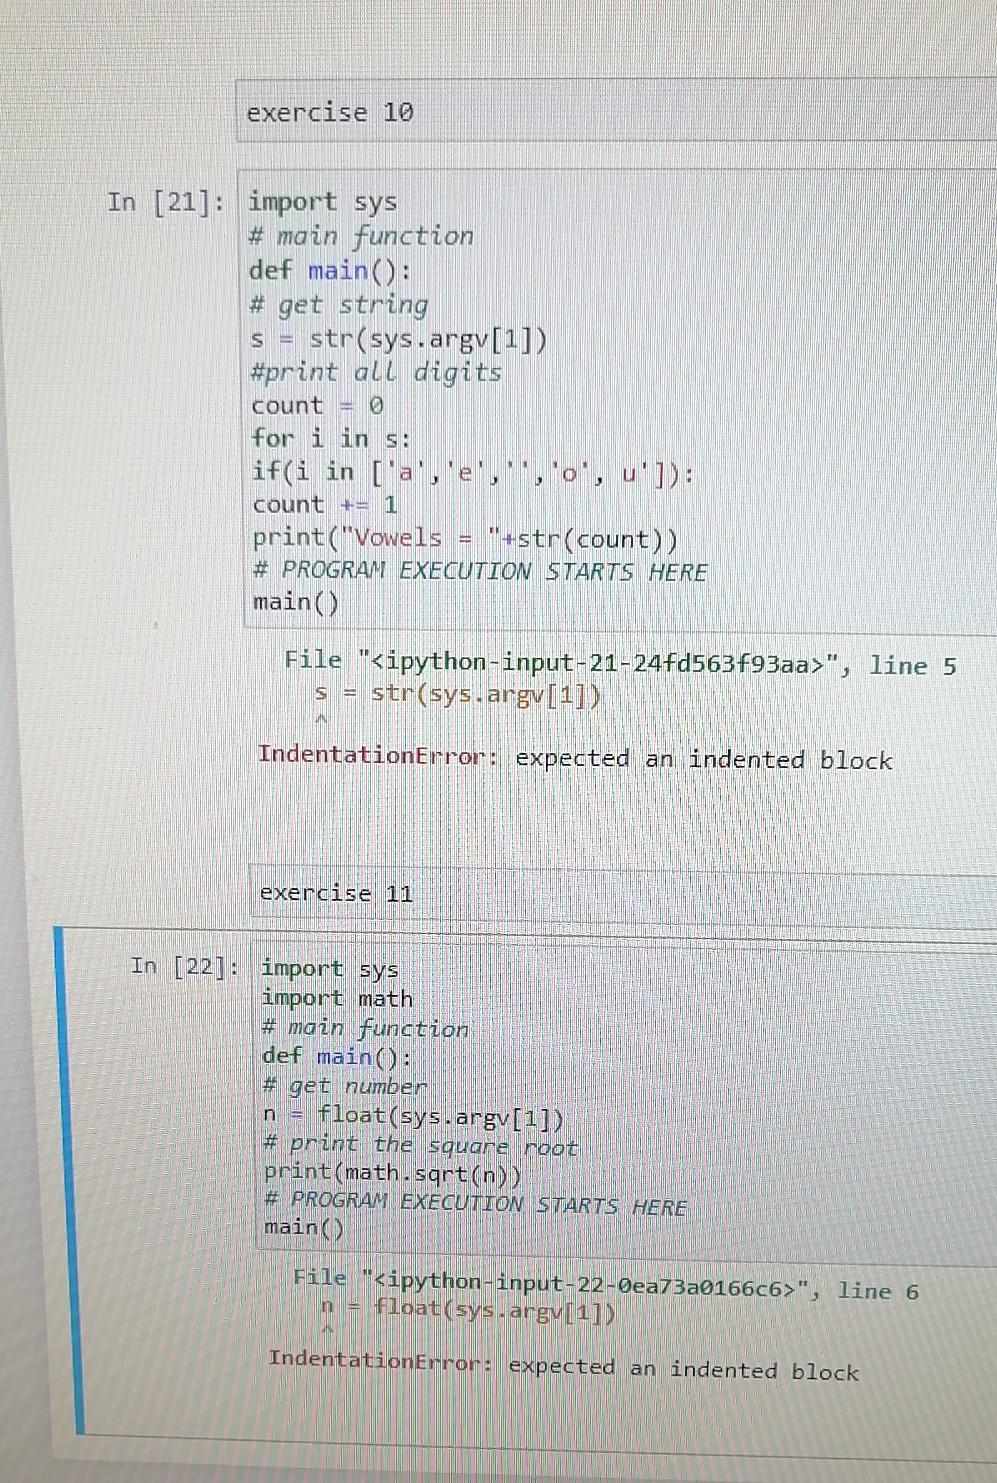Viewport: 997px width, 1483px height.
Task: Click the ipython-input-22 File traceback line
Action: [x=606, y=1284]
